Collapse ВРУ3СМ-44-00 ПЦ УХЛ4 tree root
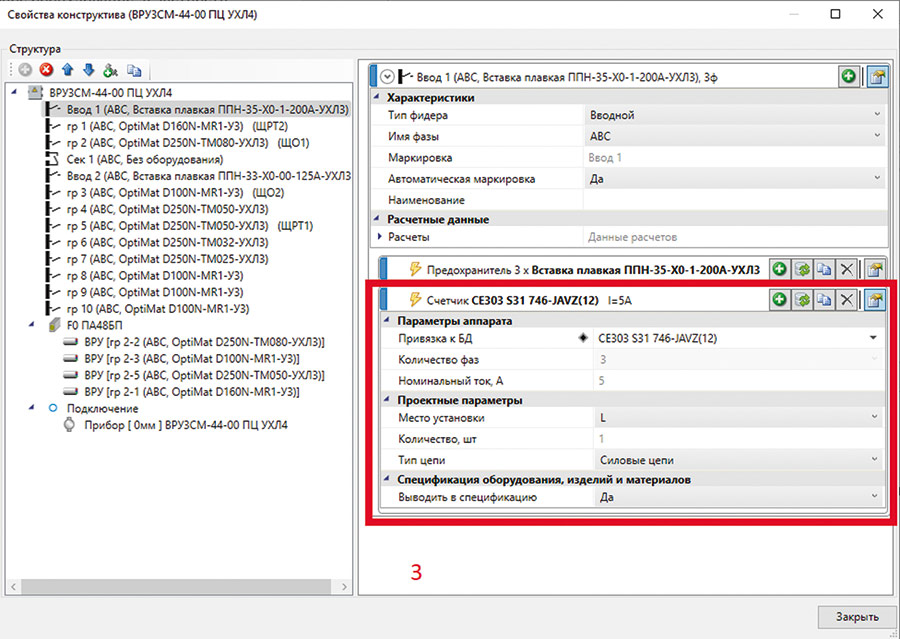Image resolution: width=900 pixels, height=639 pixels. 14,92
